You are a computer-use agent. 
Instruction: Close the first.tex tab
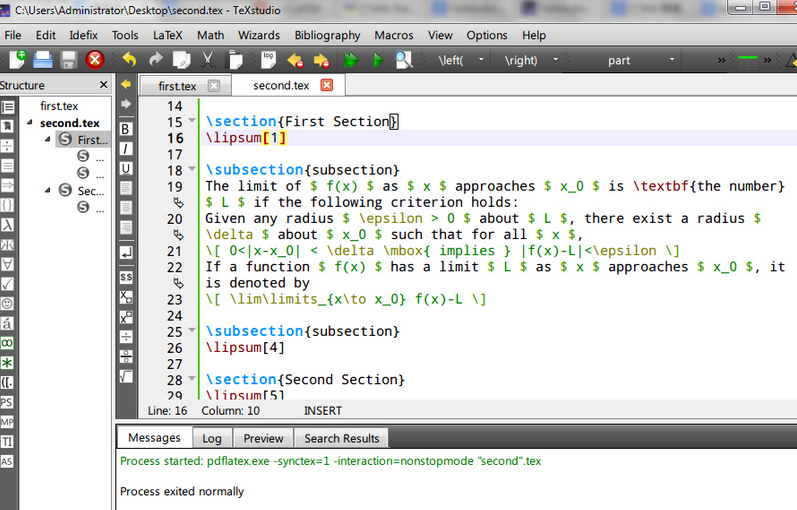(214, 85)
